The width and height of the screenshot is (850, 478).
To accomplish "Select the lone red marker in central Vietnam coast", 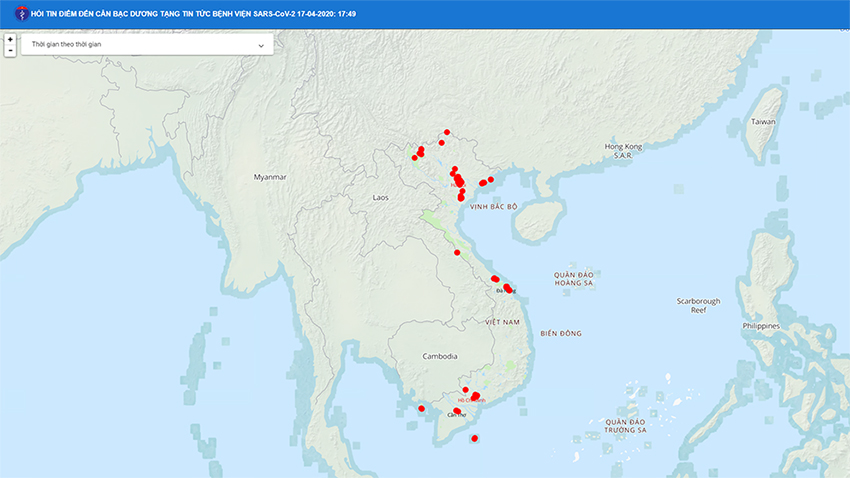I will (x=457, y=253).
